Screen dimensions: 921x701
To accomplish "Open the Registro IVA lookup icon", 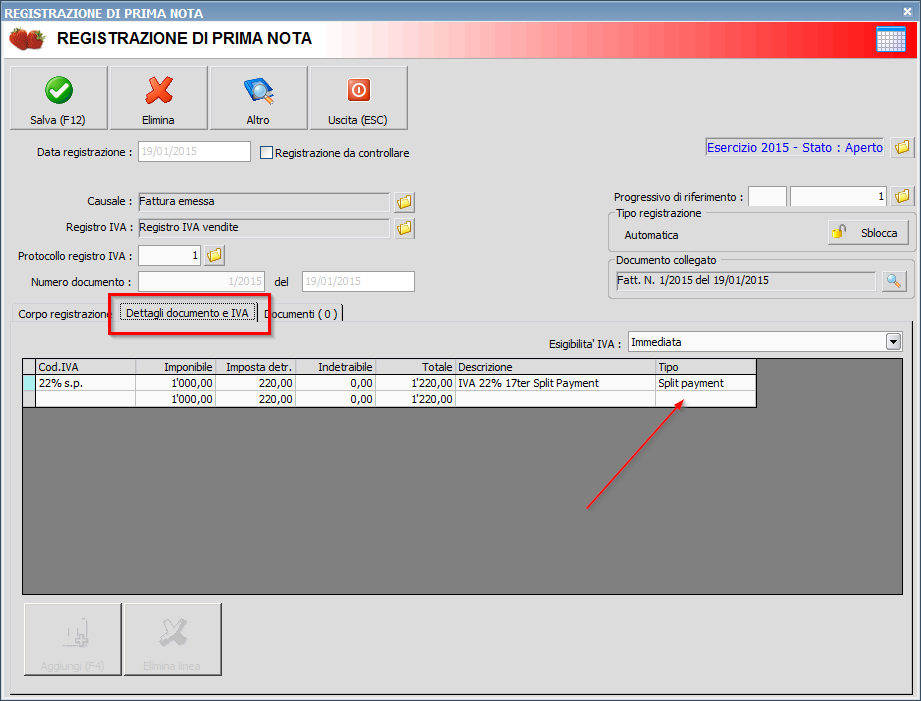I will [x=403, y=229].
